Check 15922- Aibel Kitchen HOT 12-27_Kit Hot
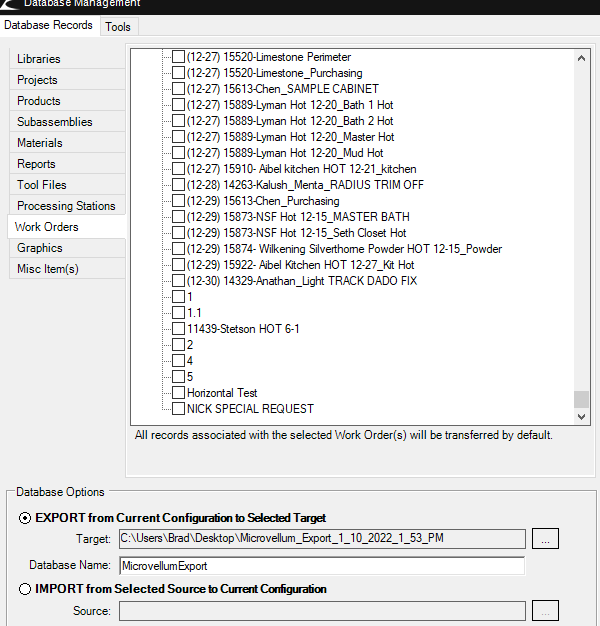Screen dimensions: 600x626 (178, 264)
